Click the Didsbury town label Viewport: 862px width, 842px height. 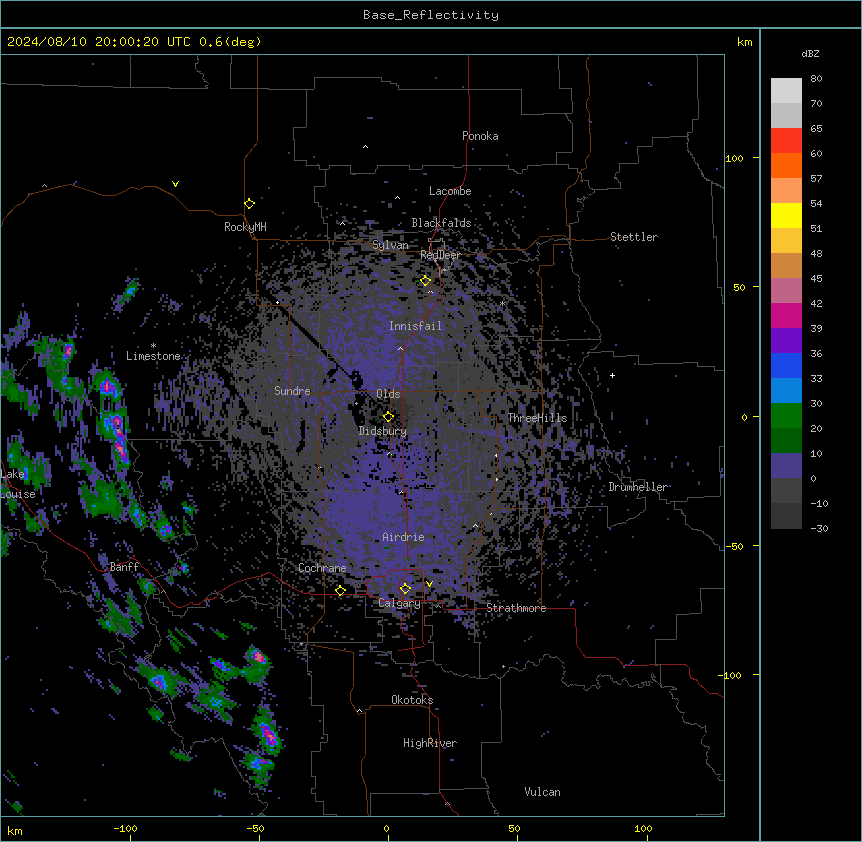coord(383,431)
